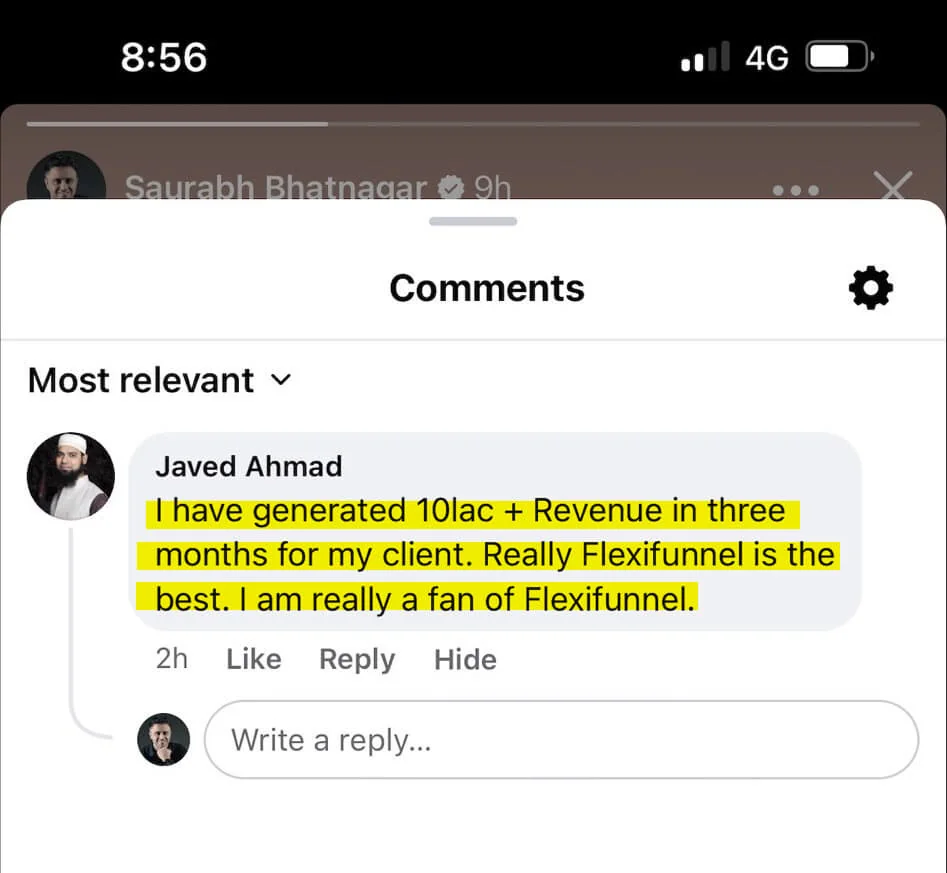947x873 pixels.
Task: Open the Most relevant sort dropdown
Action: [x=140, y=380]
